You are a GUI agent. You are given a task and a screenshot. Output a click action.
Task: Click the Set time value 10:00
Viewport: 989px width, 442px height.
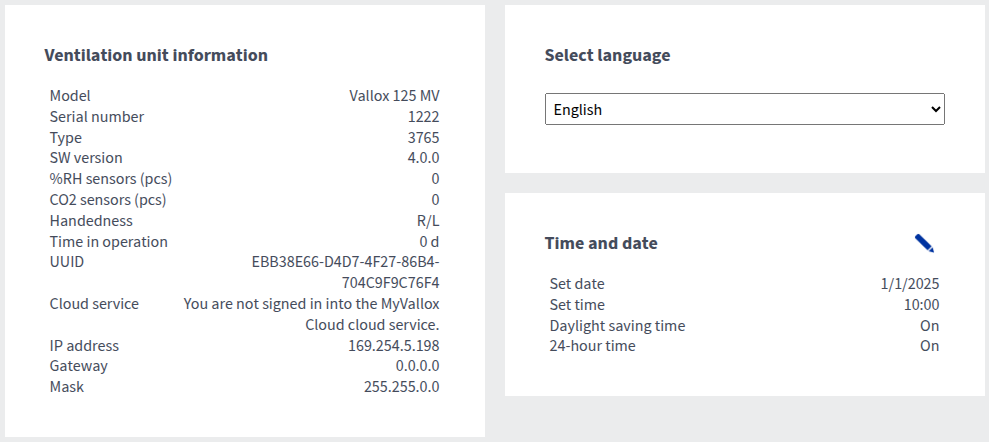pyautogui.click(x=921, y=305)
